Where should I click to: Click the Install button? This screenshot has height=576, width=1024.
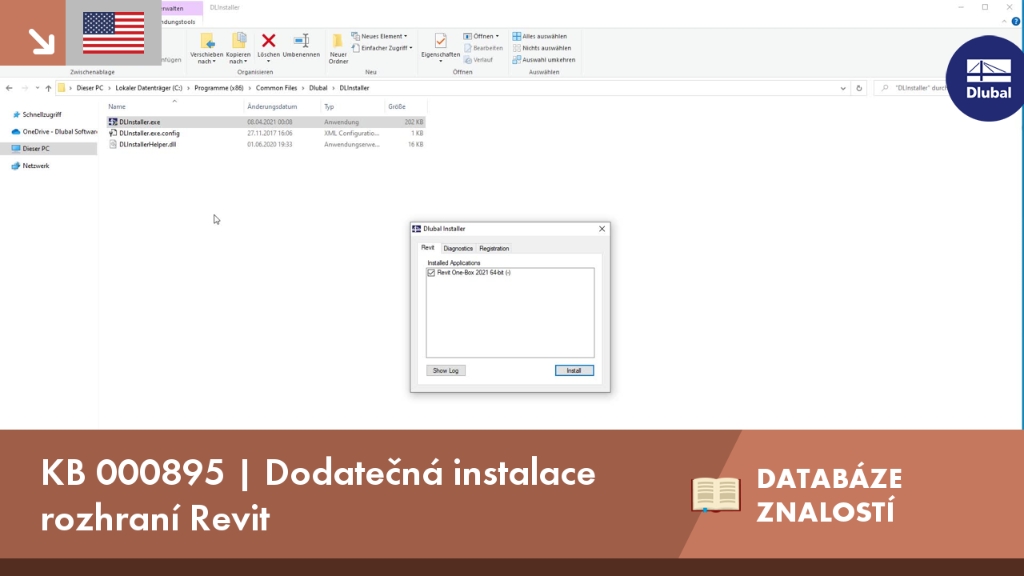coord(574,371)
